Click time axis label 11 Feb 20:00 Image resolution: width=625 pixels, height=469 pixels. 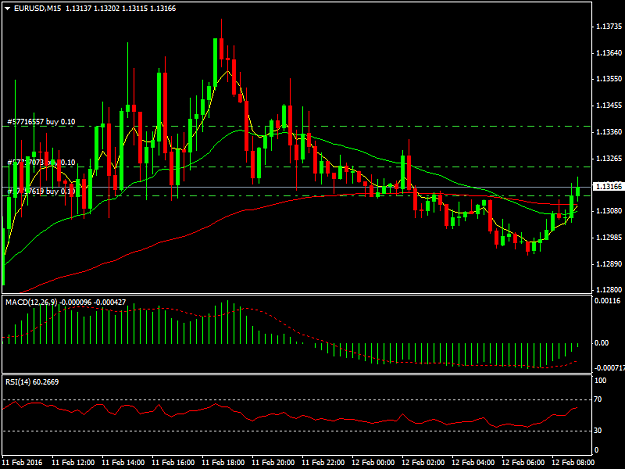point(273,462)
